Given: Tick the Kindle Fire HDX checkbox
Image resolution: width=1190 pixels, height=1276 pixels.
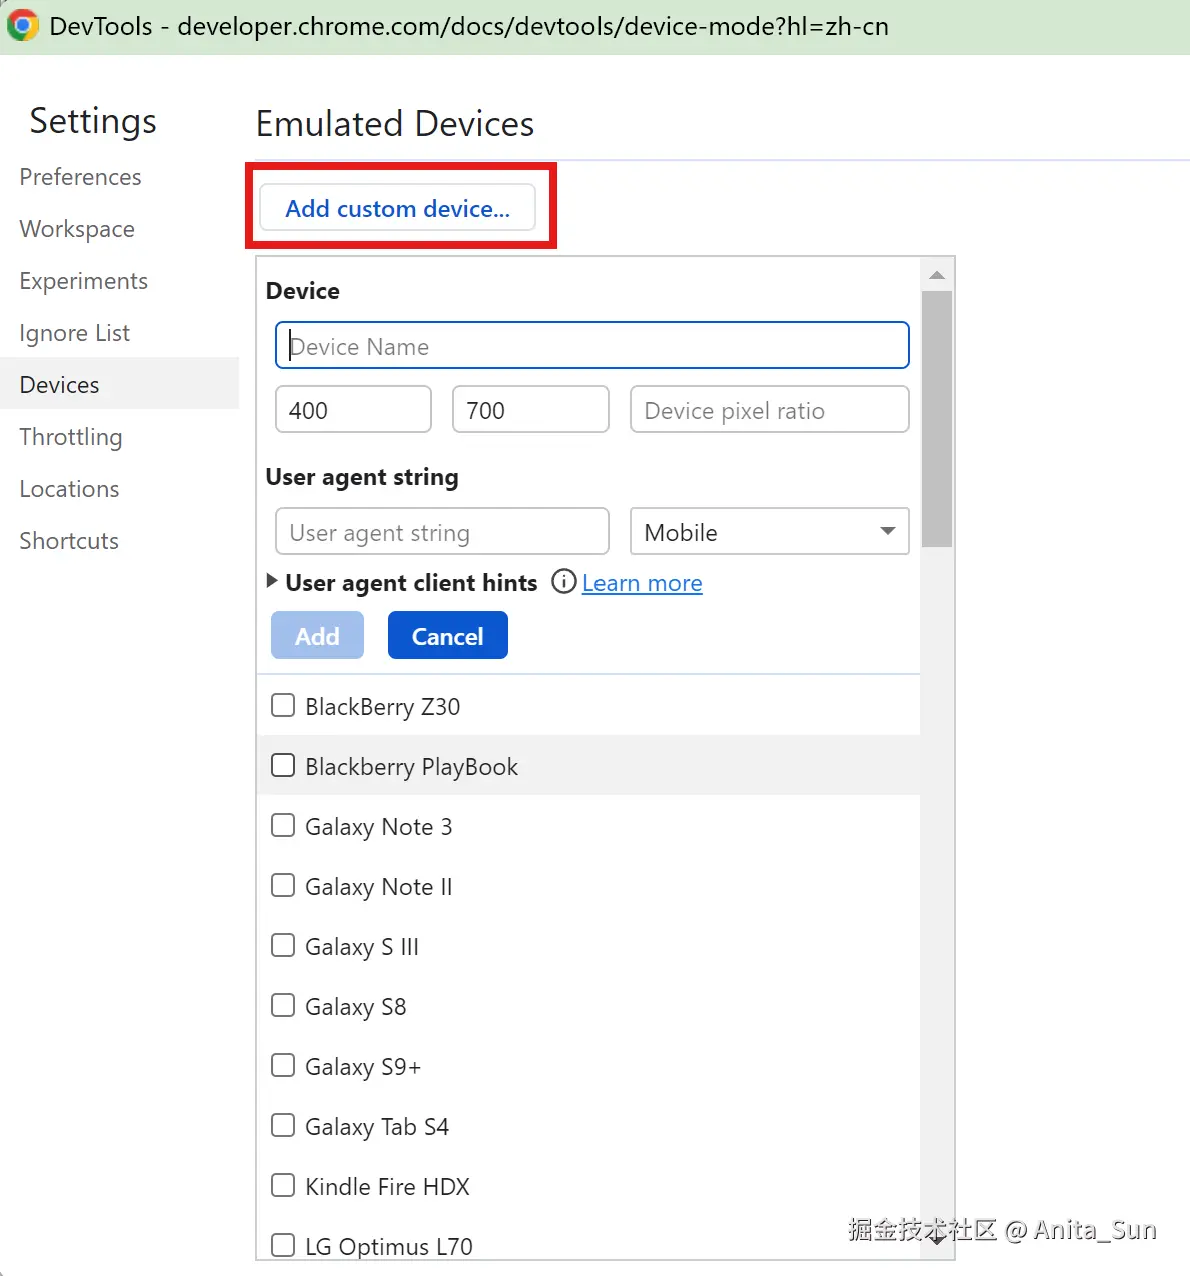Looking at the screenshot, I should 284,1186.
